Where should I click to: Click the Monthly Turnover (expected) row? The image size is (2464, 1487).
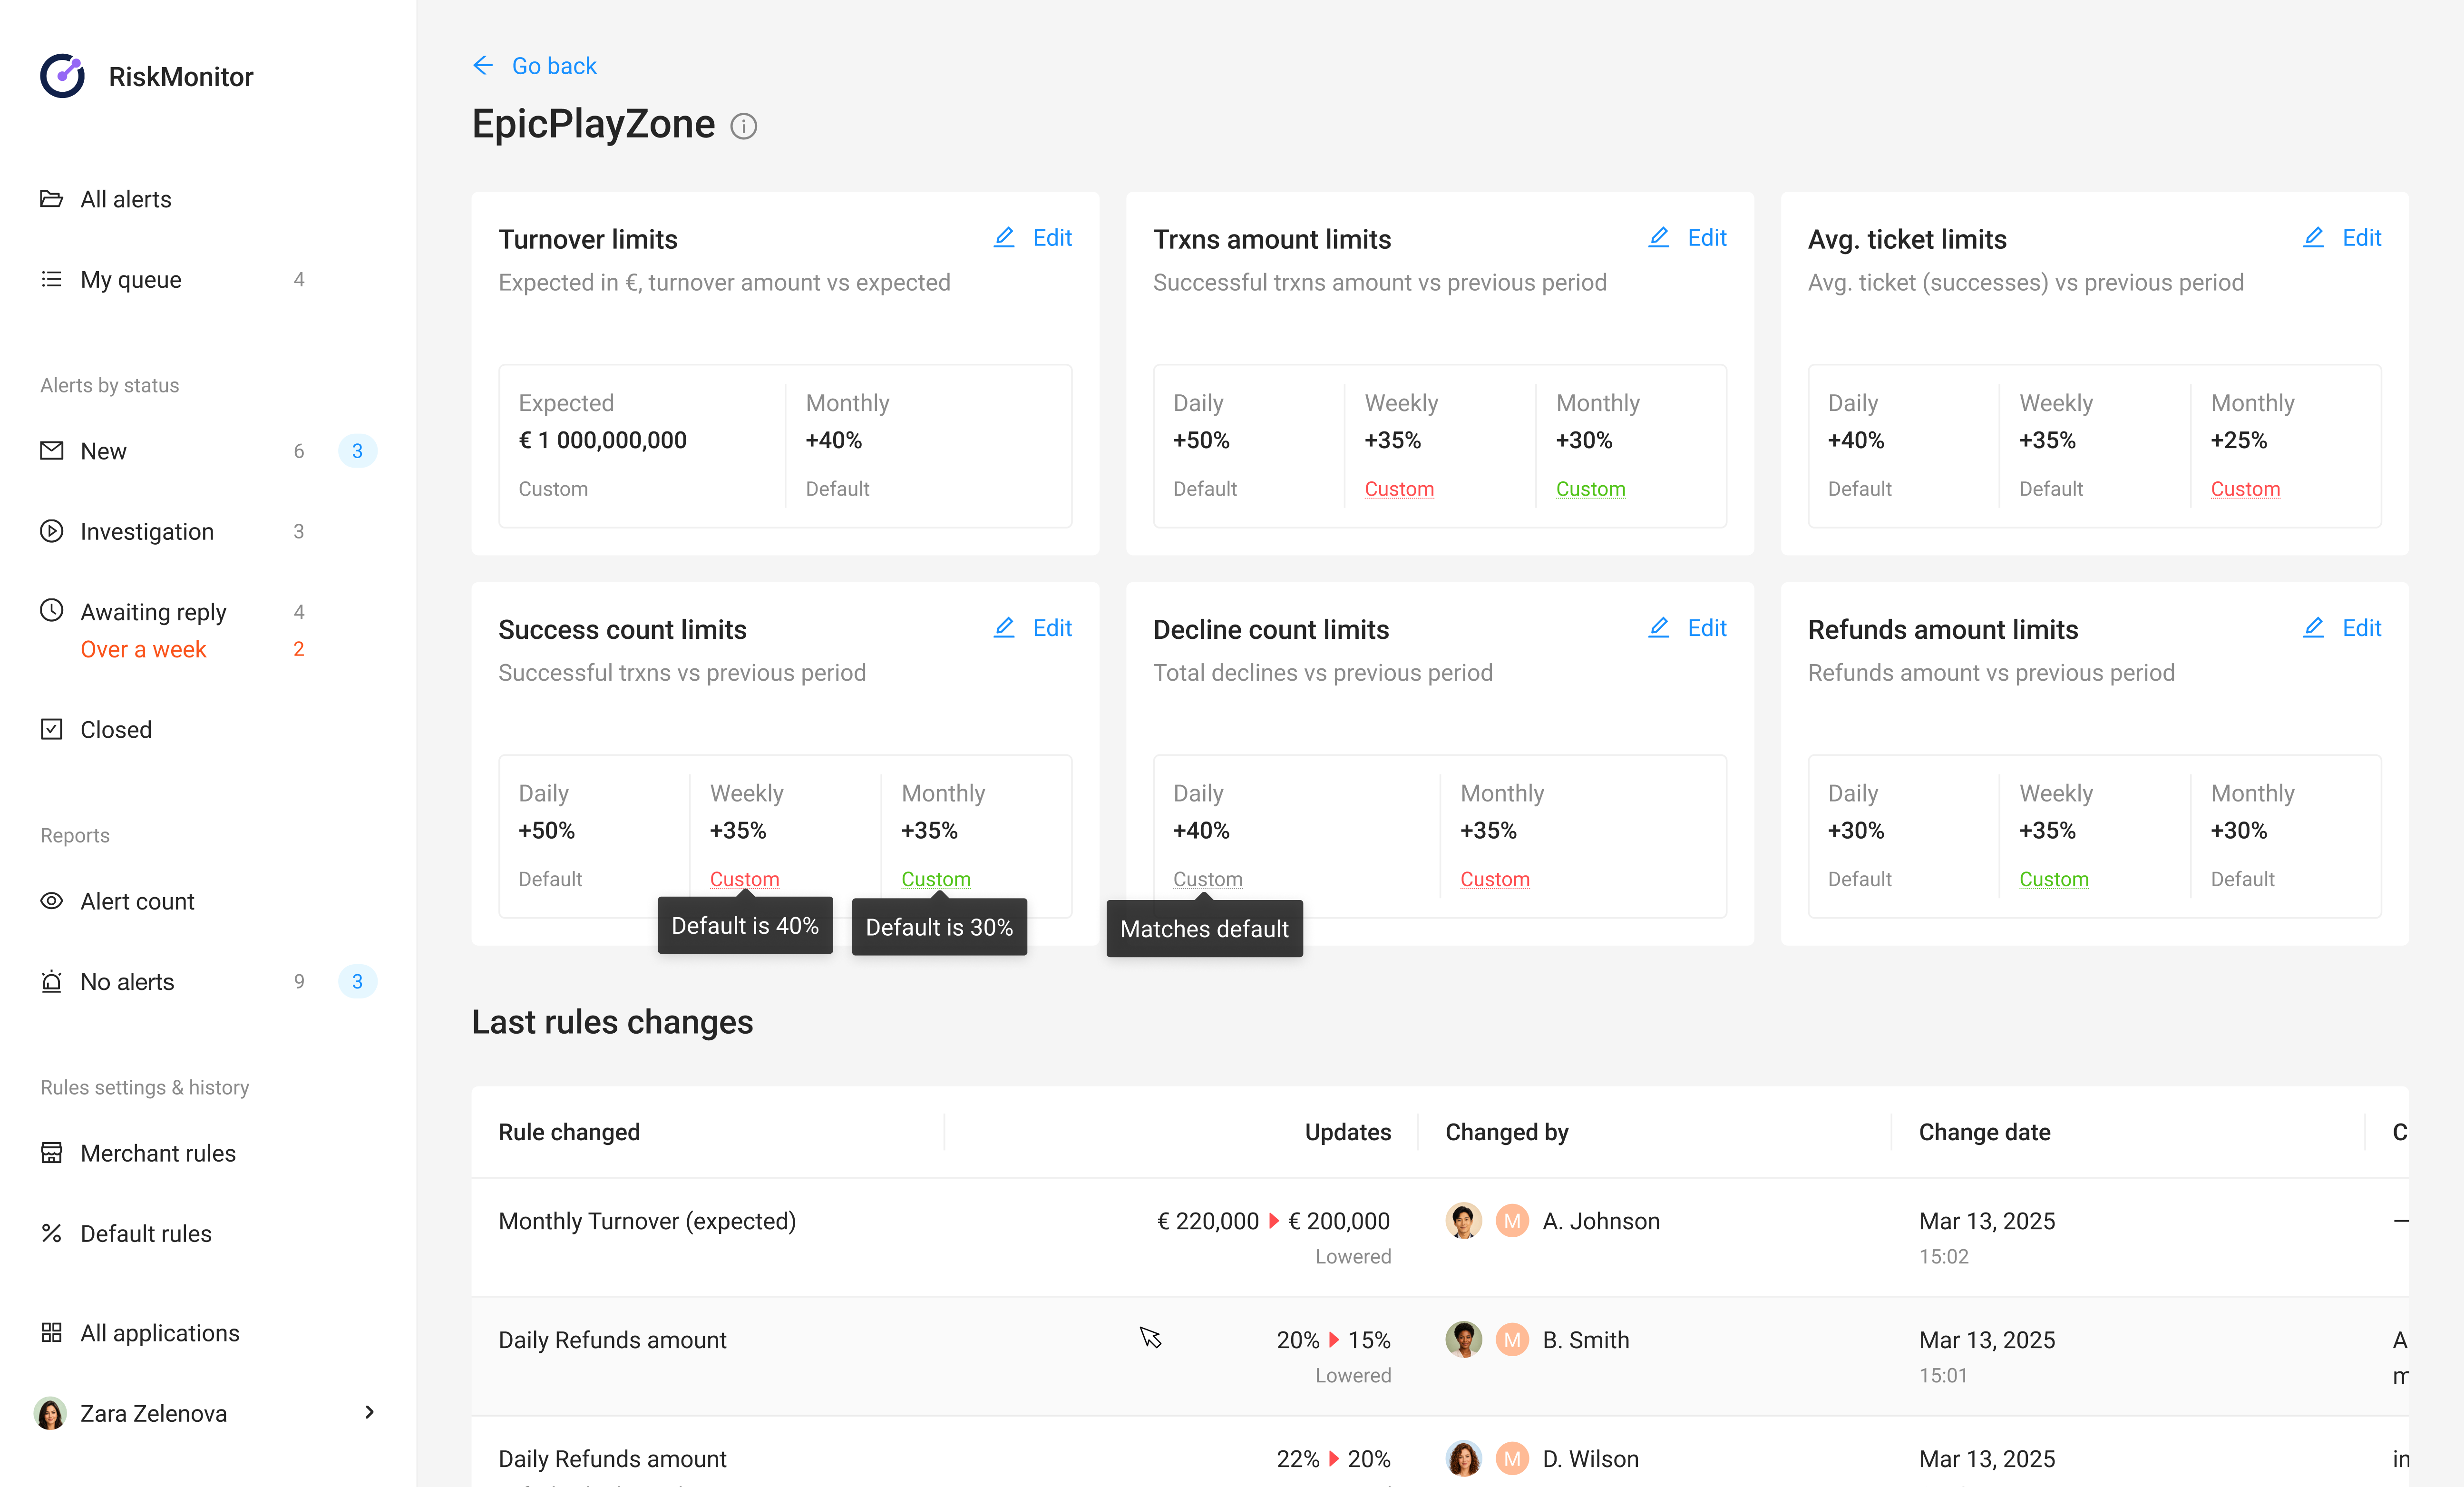coord(1440,1237)
